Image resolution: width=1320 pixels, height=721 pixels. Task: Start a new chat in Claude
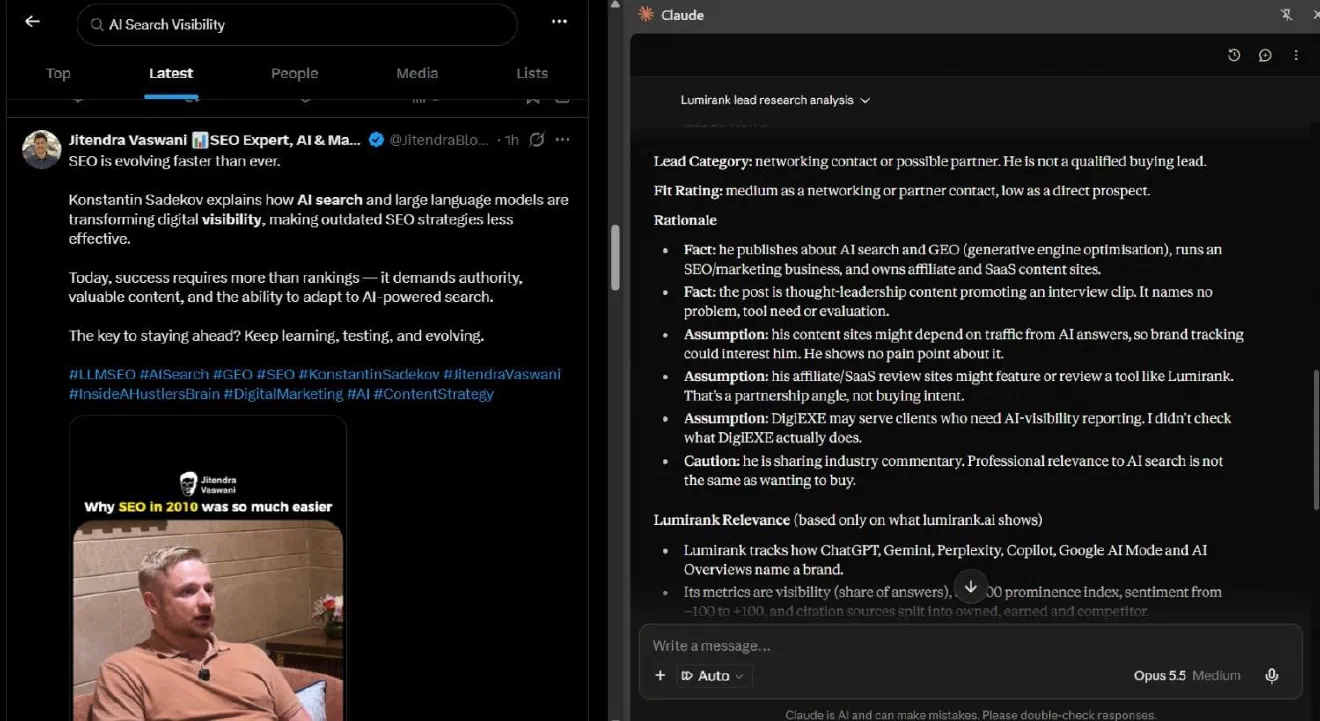tap(1265, 56)
